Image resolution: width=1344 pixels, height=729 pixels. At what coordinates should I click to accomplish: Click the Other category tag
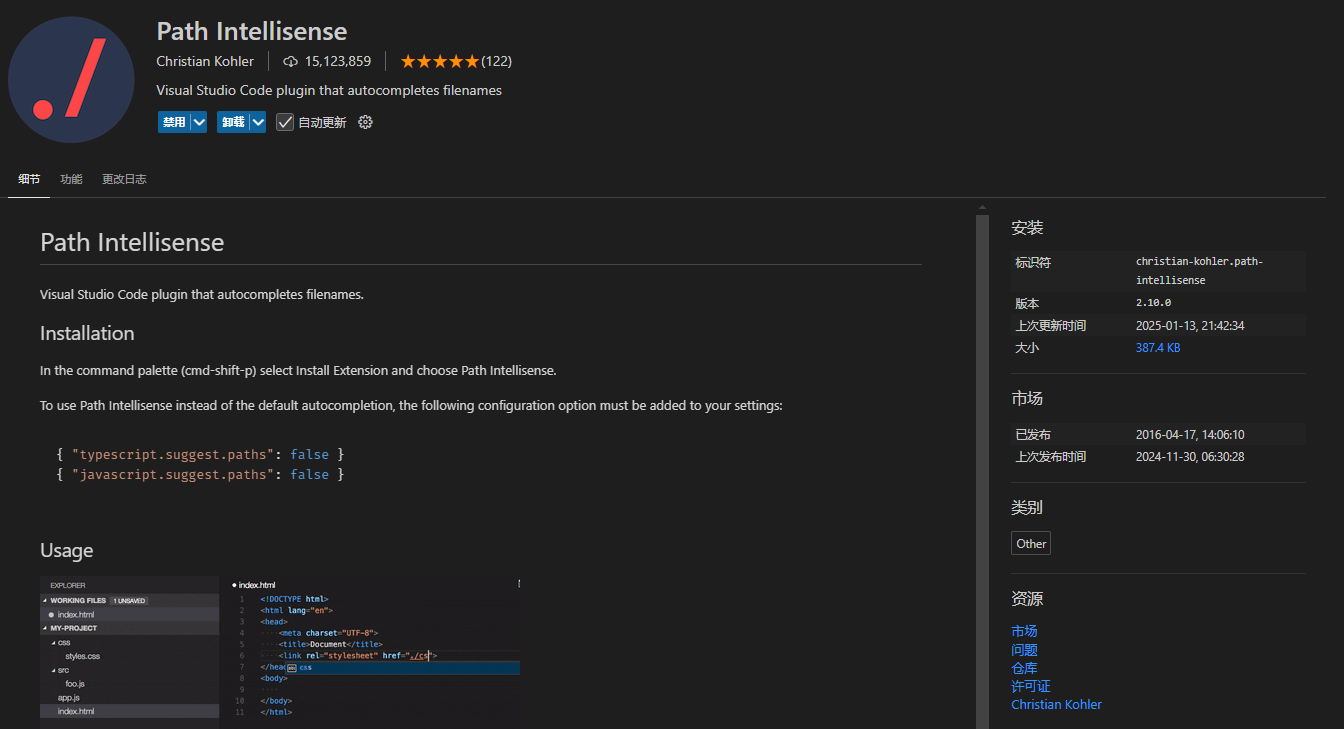(x=1031, y=544)
